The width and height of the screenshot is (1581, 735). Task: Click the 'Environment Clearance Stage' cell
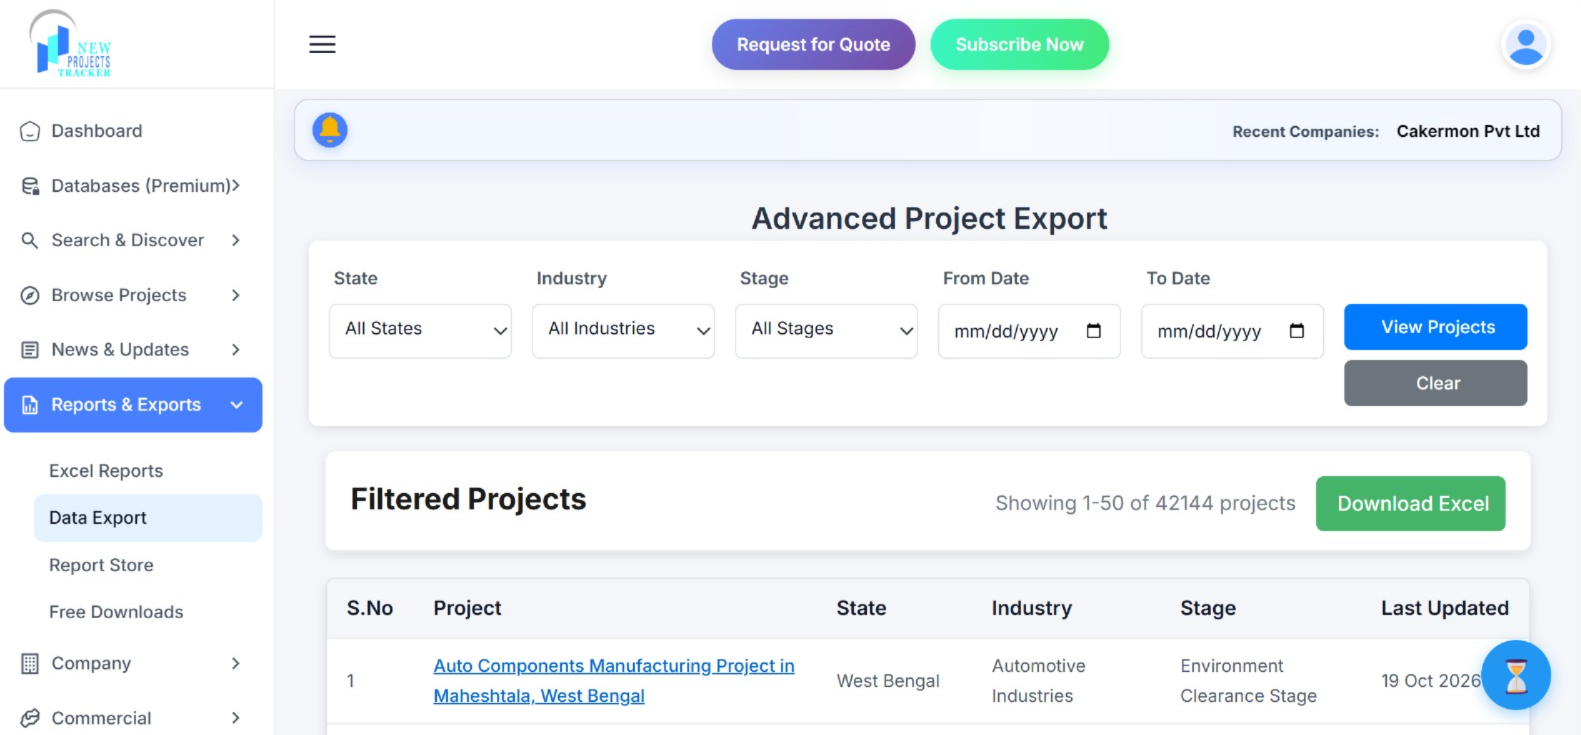[1248, 681]
